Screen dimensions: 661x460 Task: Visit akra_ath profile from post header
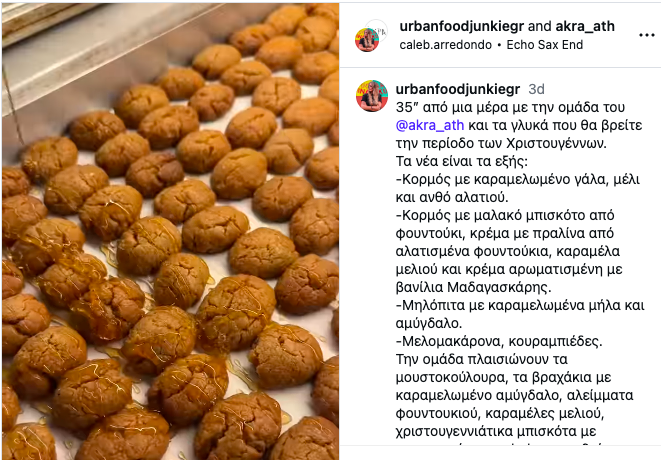point(585,26)
